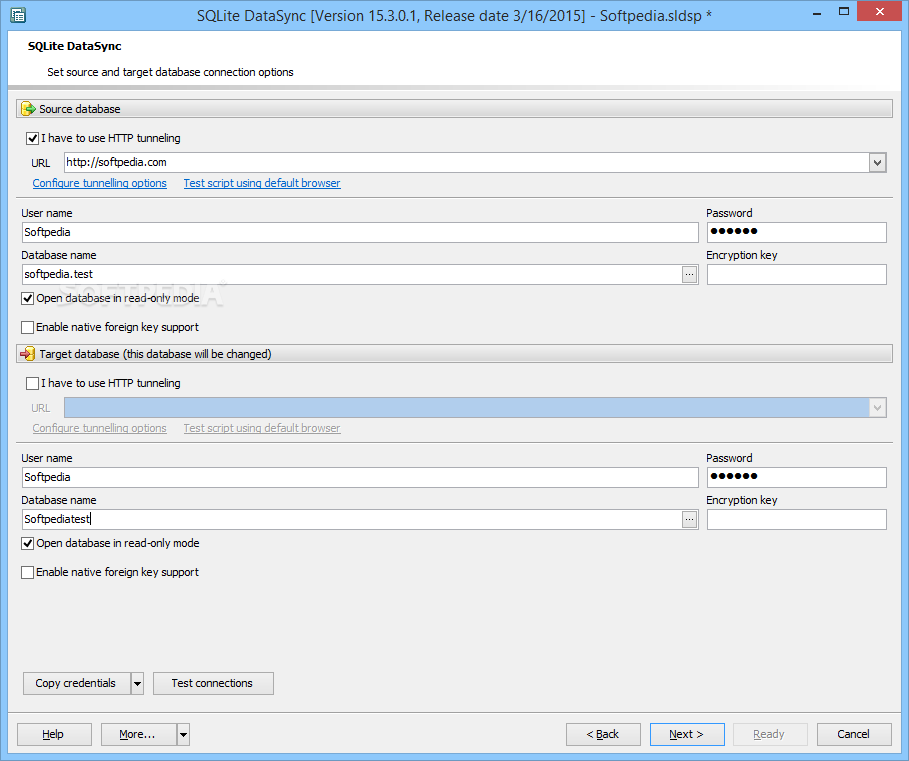
Task: Go to previous step with Back
Action: coord(603,735)
